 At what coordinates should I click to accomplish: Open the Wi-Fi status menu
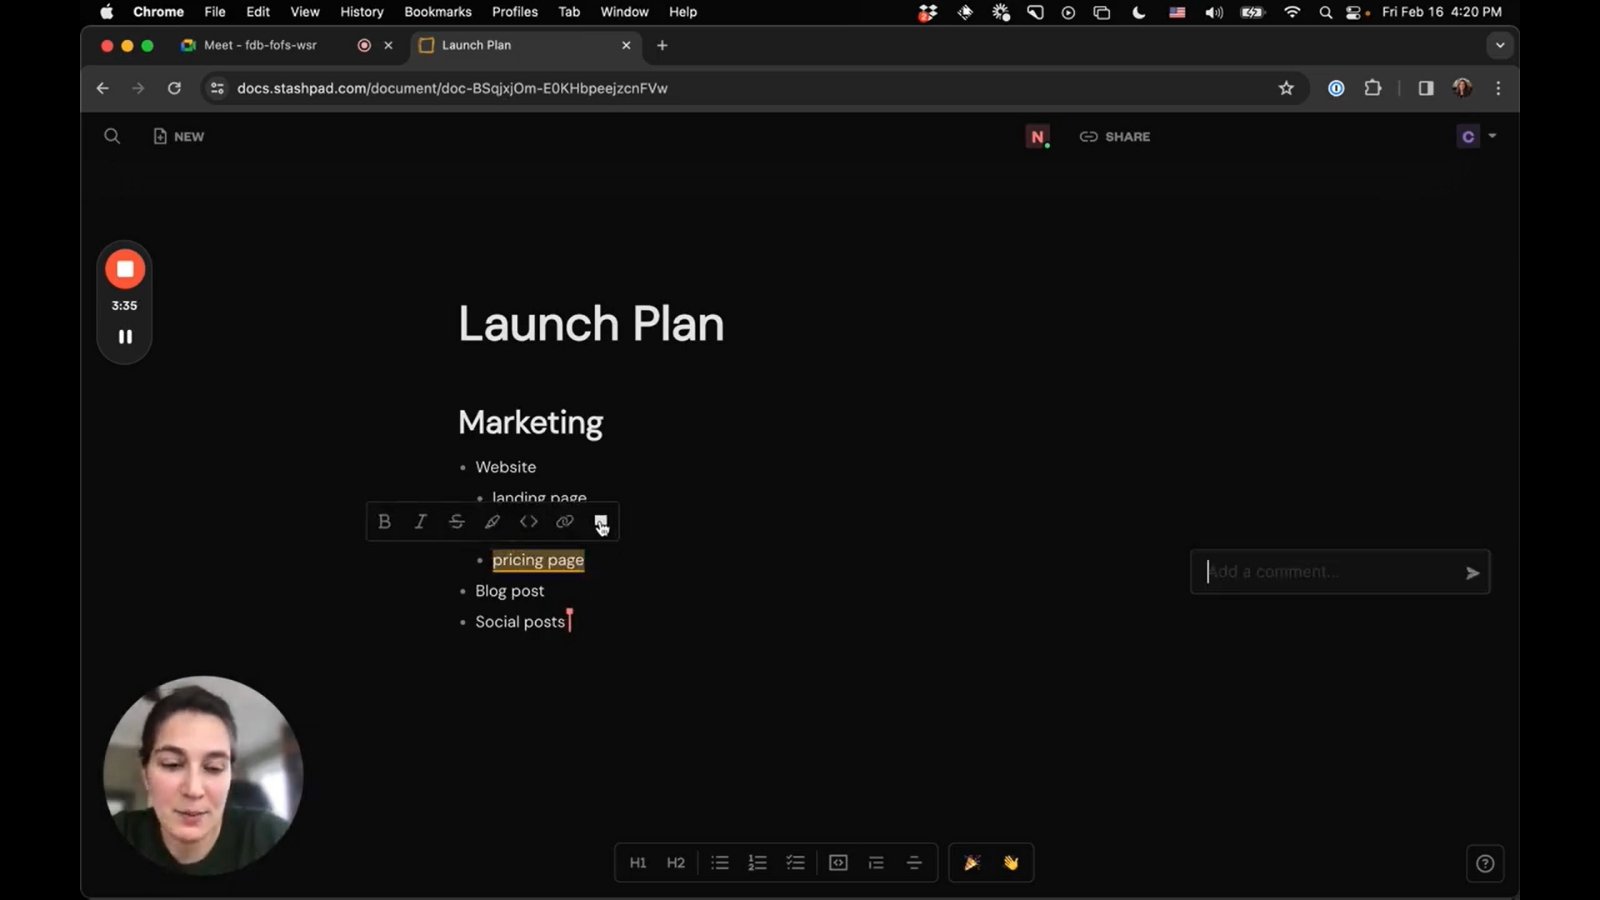(x=1292, y=12)
